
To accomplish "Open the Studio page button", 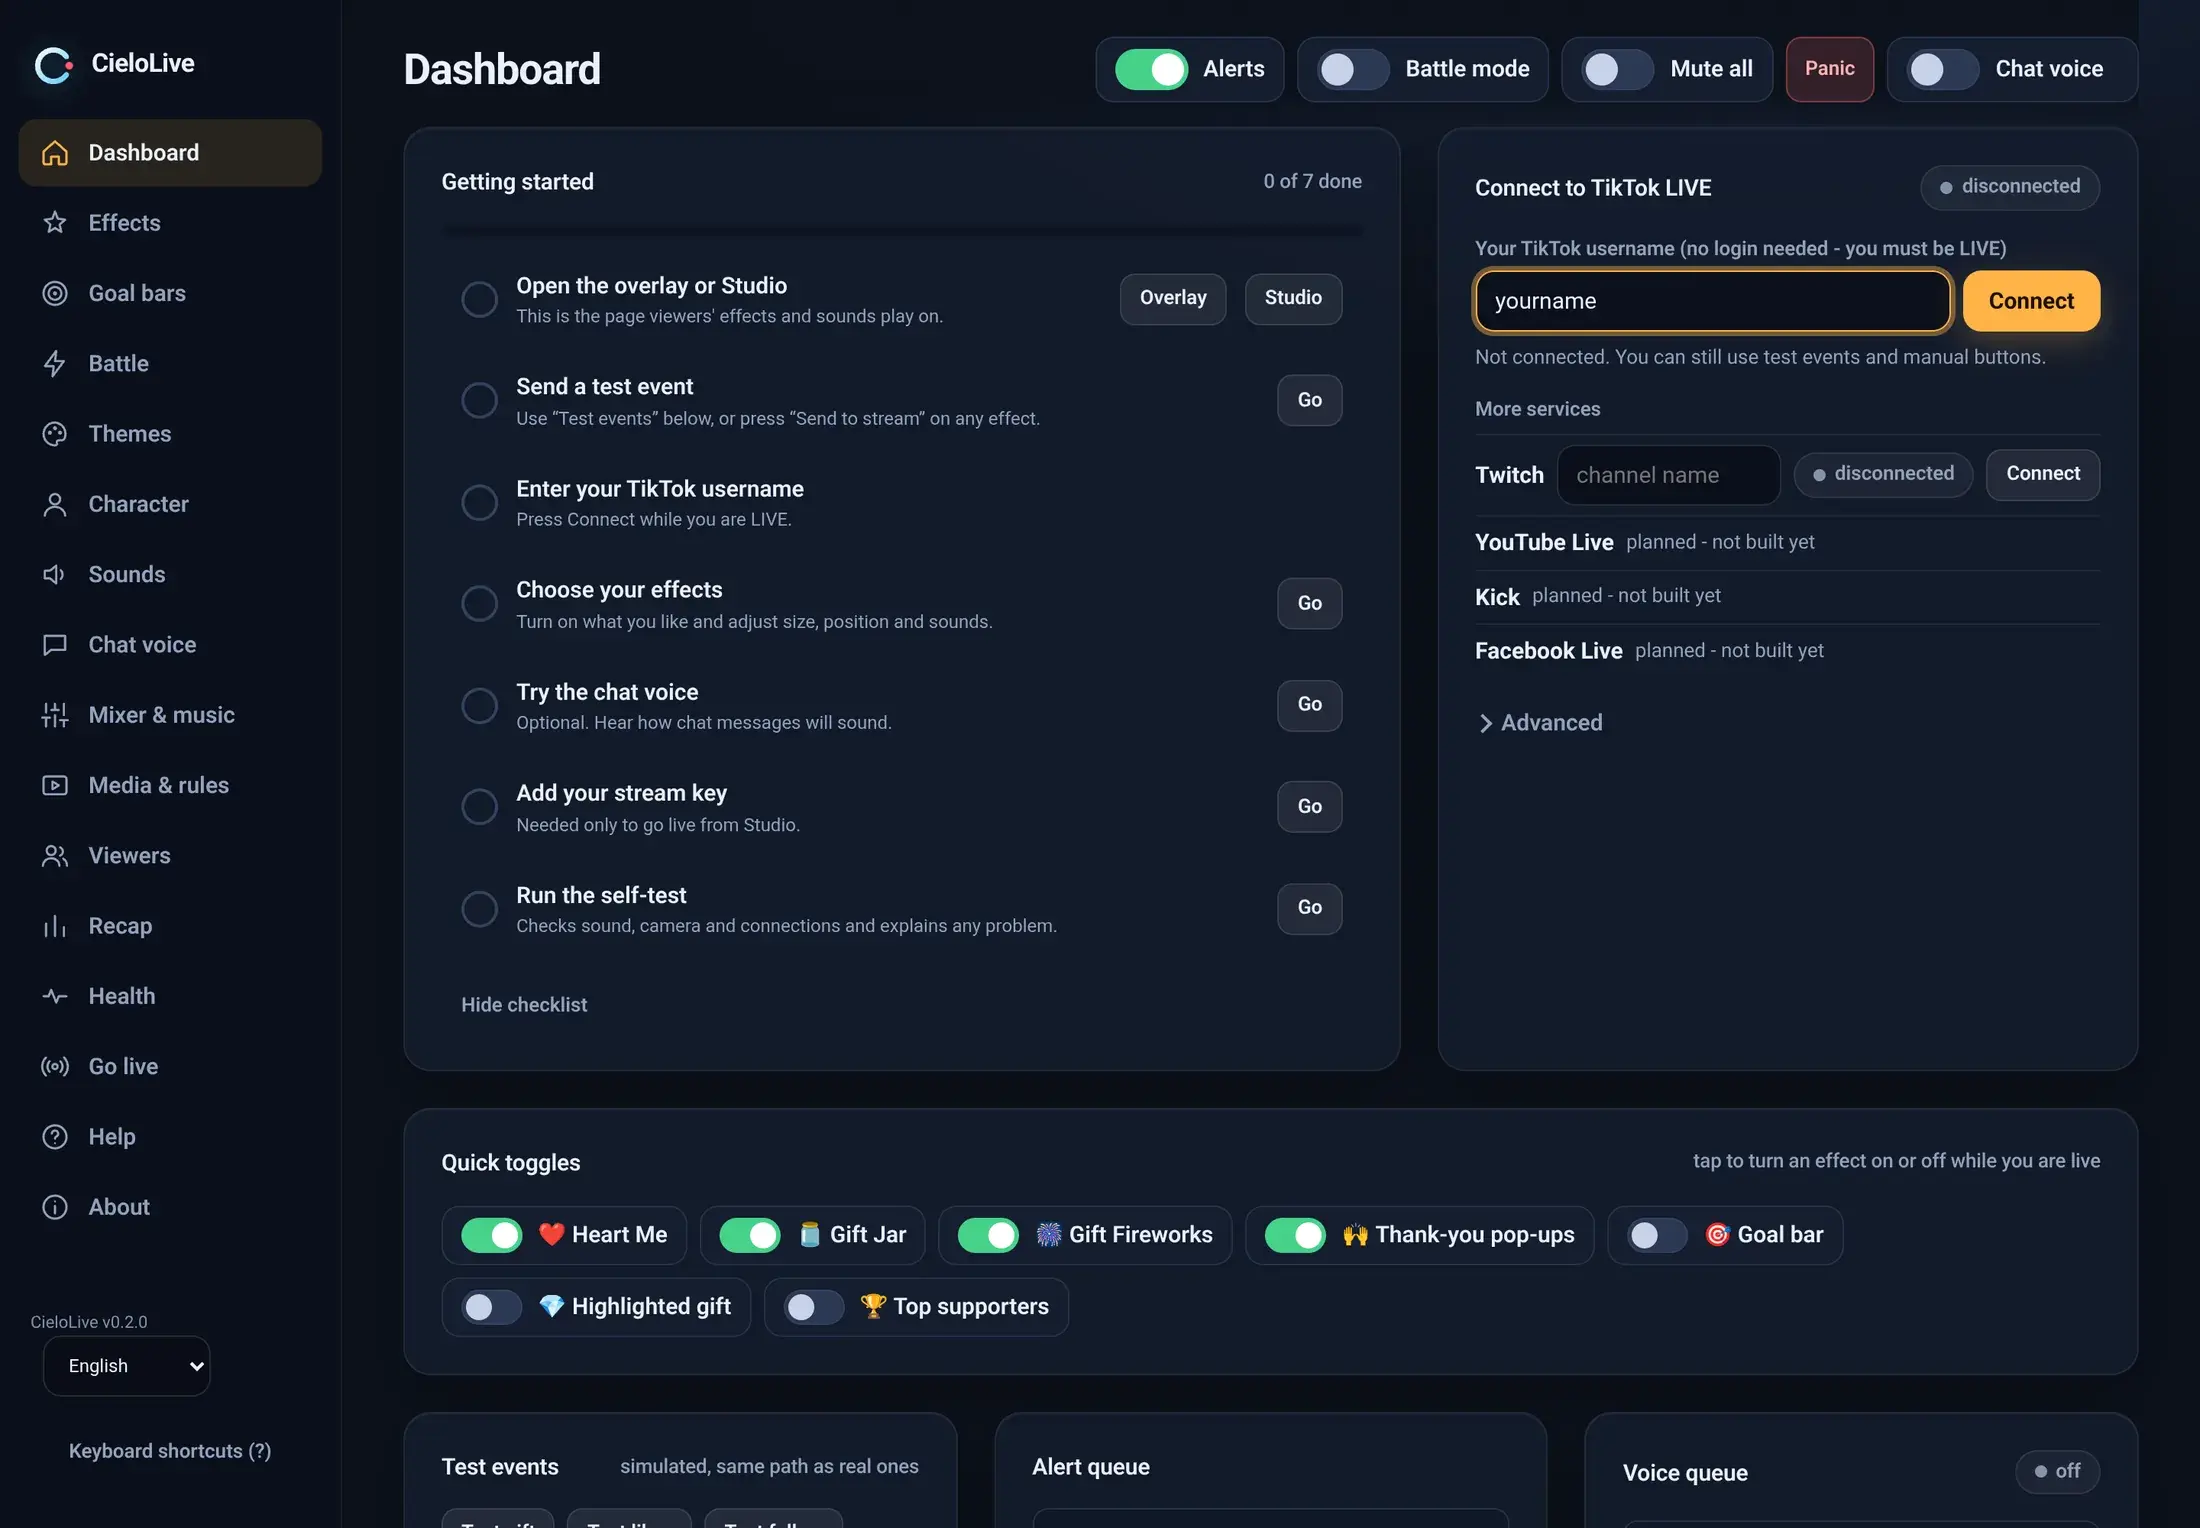I will coord(1293,299).
